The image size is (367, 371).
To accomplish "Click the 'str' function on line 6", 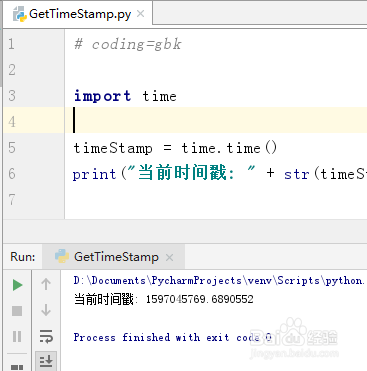I will (x=297, y=174).
